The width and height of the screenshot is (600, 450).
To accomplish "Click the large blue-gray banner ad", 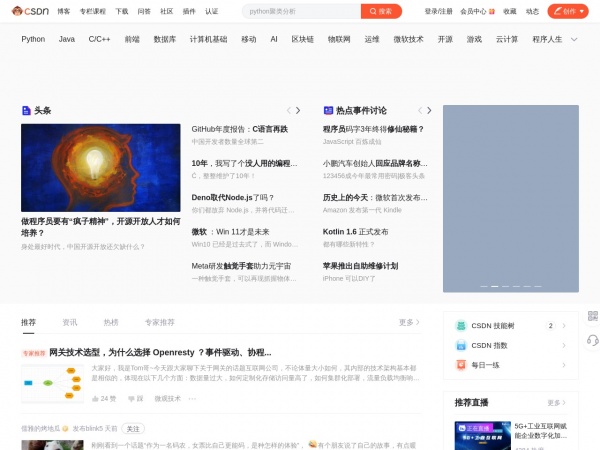I will click(511, 199).
